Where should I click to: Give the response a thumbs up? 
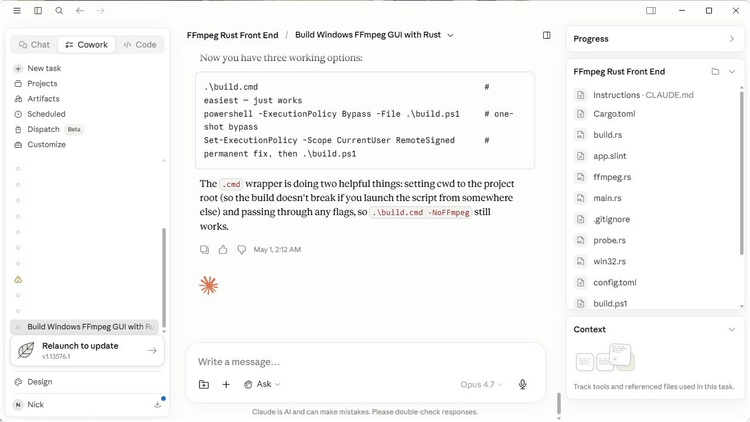tap(223, 250)
